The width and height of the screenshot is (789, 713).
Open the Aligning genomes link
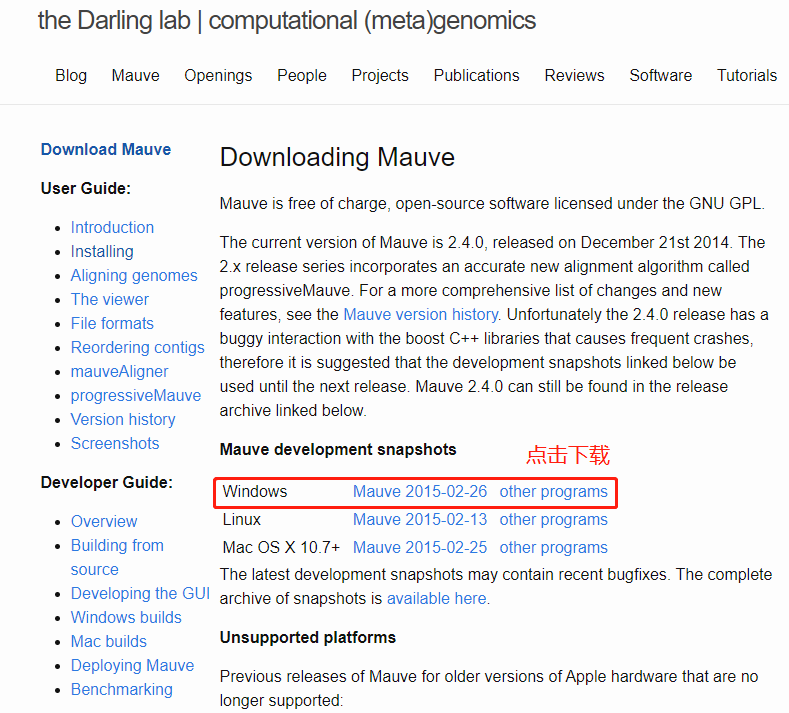(x=134, y=276)
